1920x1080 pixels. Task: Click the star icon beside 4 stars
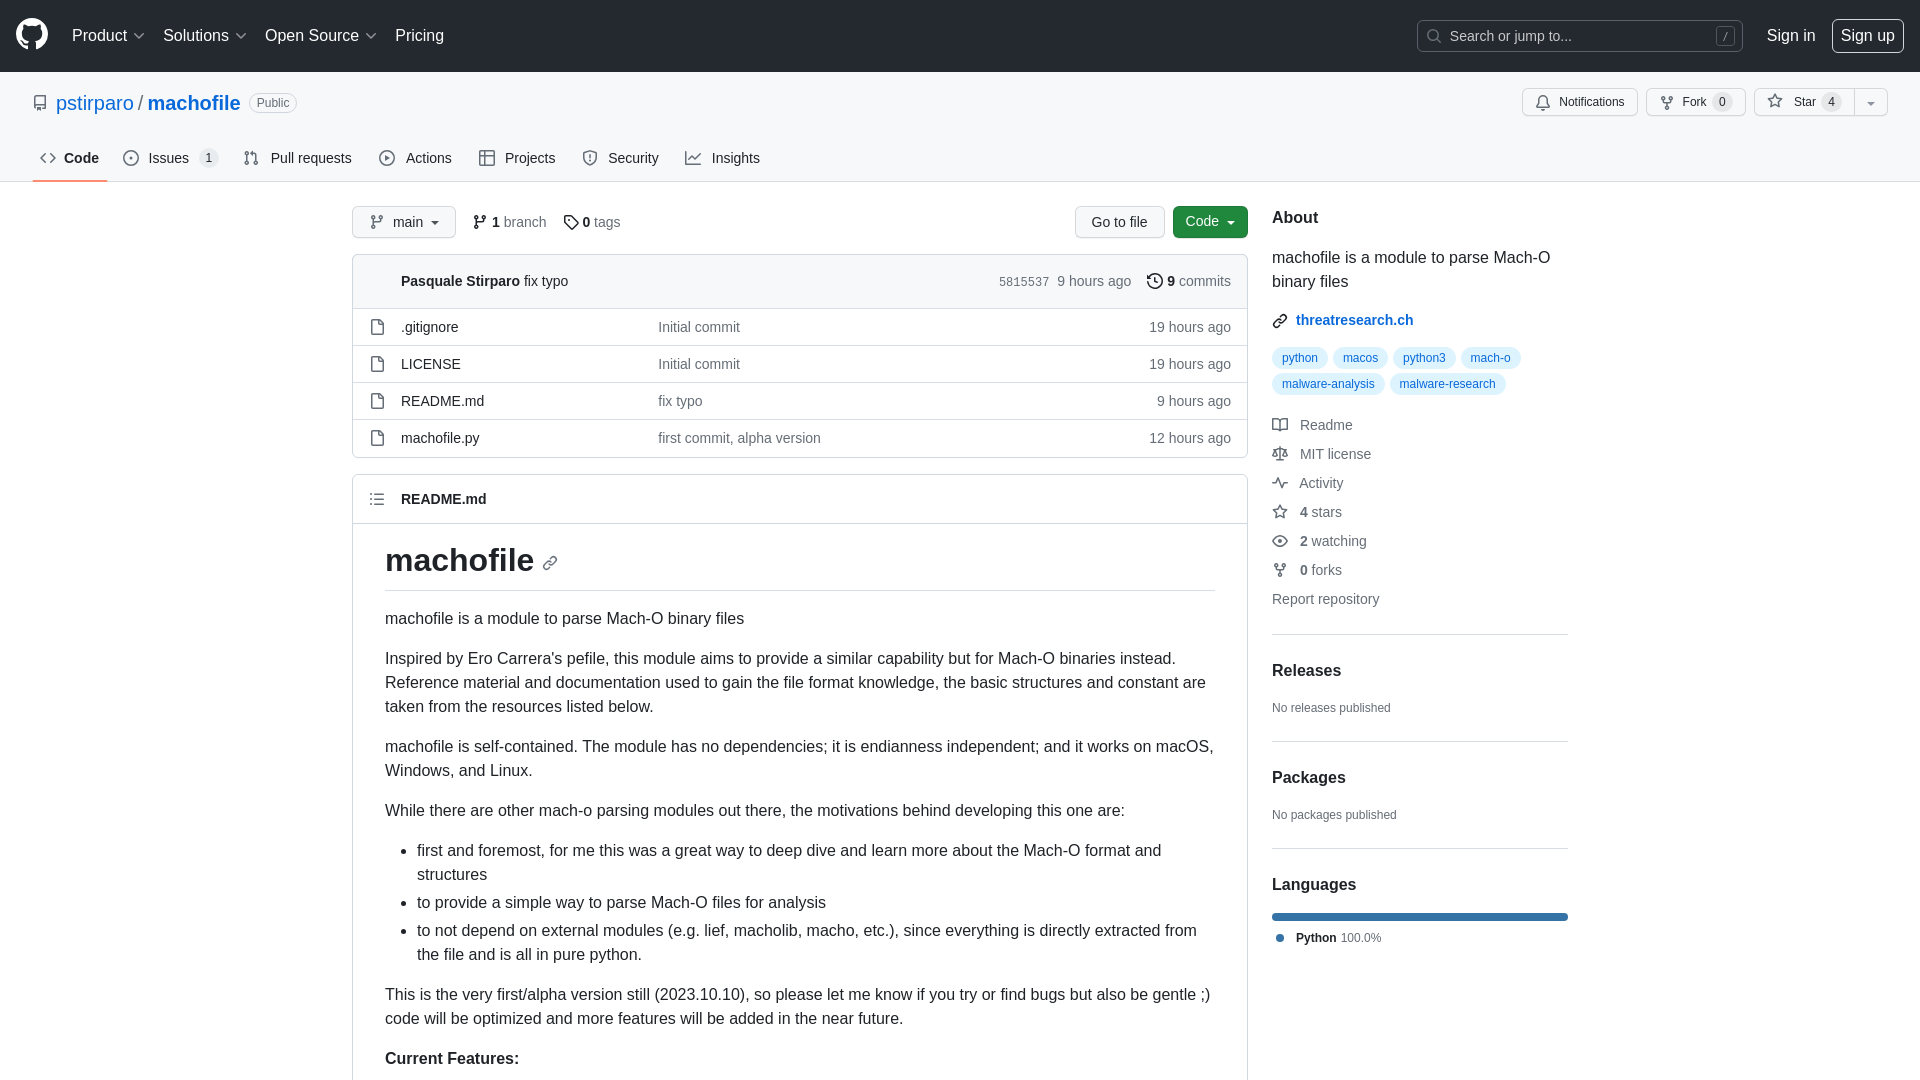[1280, 512]
